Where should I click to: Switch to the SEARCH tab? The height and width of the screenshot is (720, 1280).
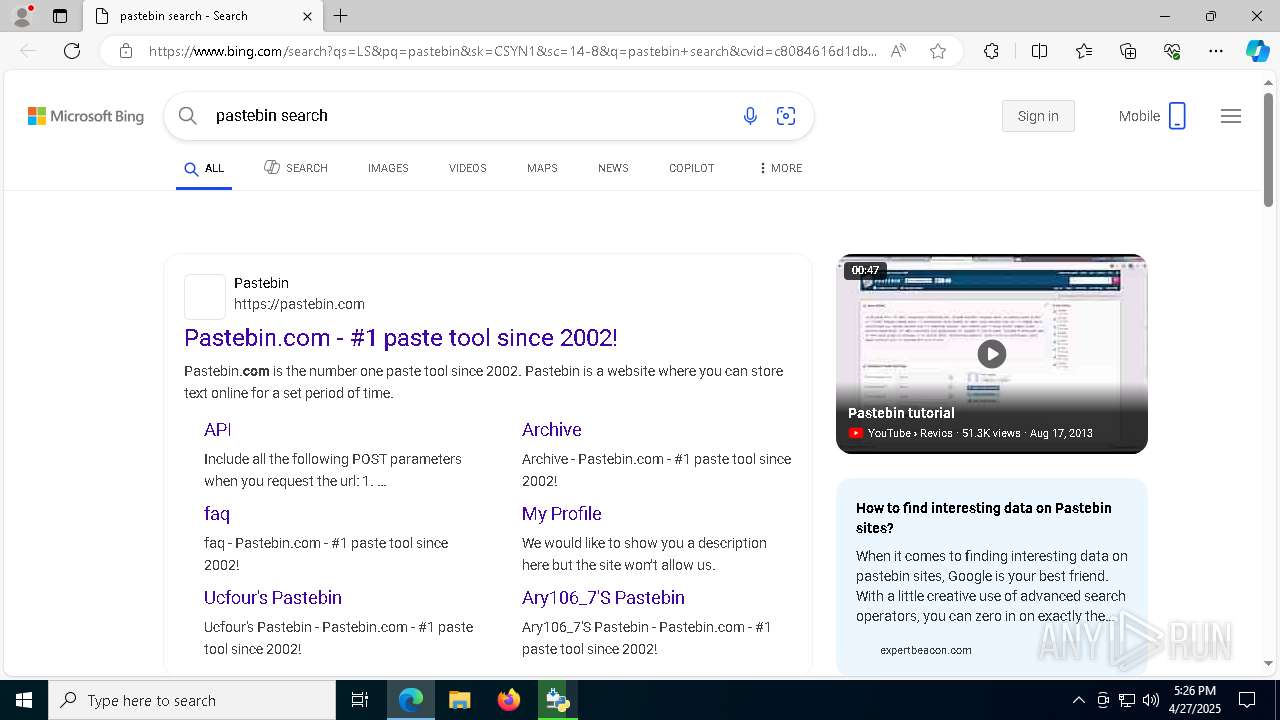(296, 168)
